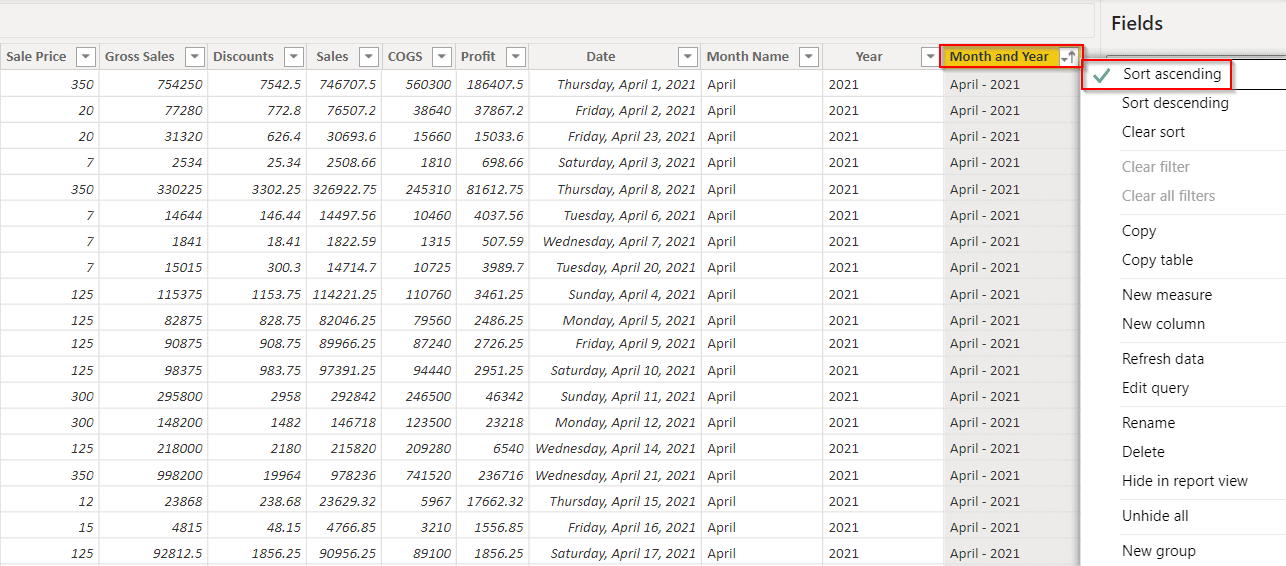Screen dimensions: 1286x566
Task: Expand the Month Name column dropdown
Action: (809, 57)
